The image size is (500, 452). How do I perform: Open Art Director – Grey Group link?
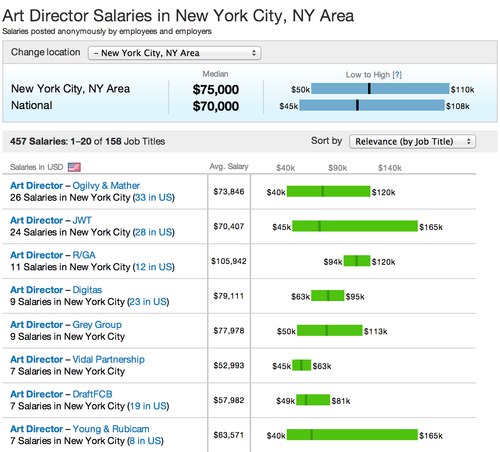(x=66, y=325)
